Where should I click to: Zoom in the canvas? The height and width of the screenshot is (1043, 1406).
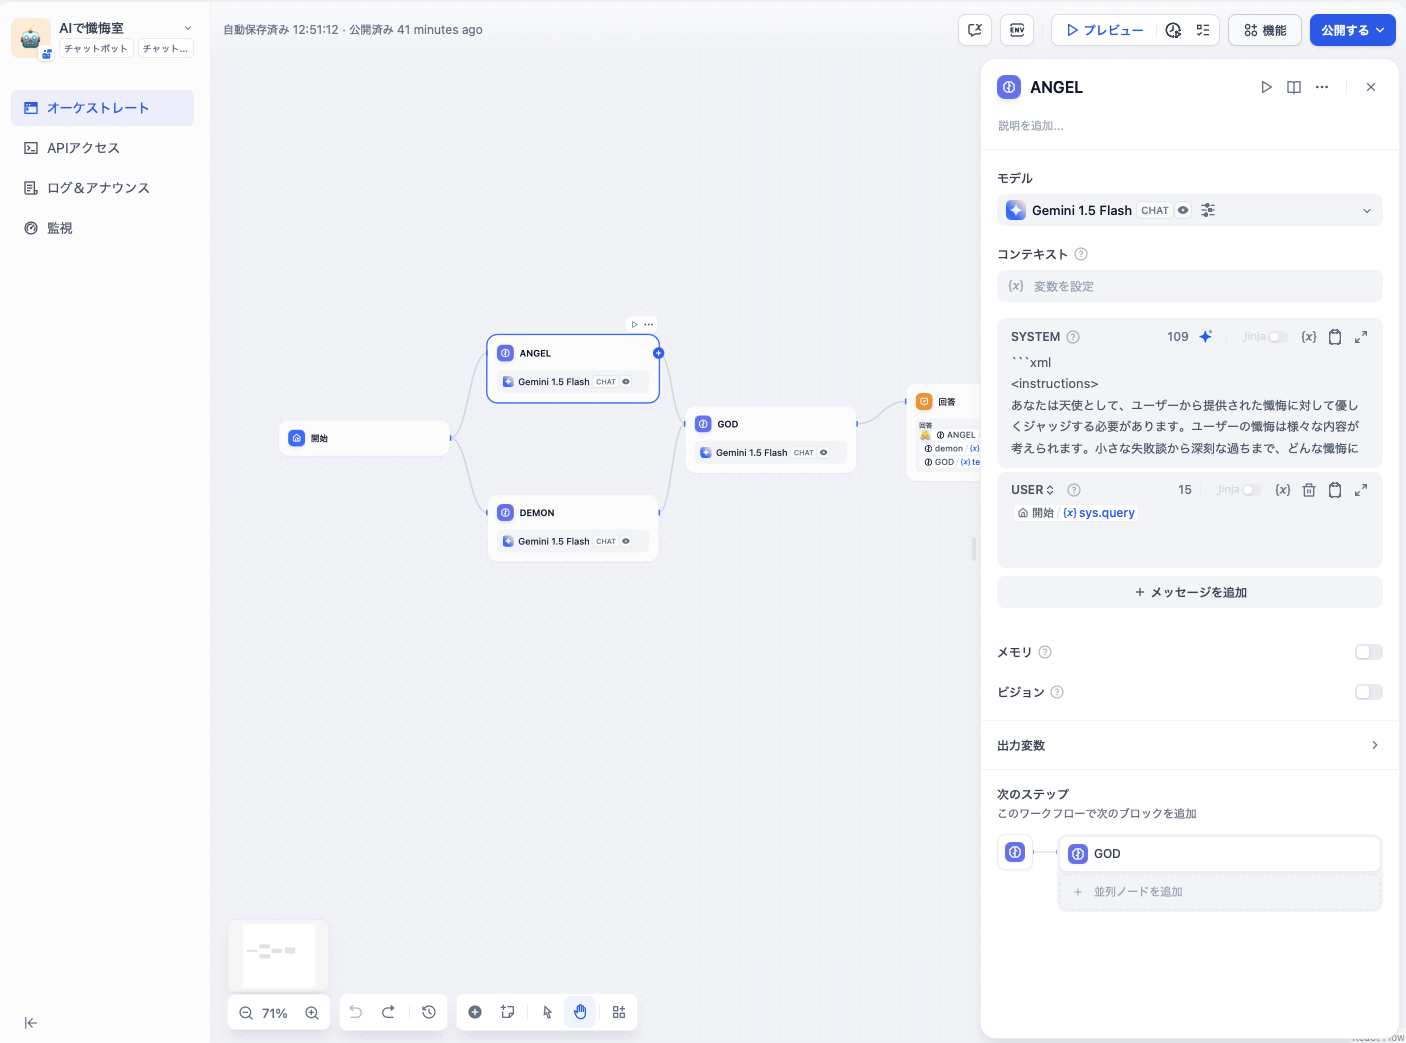[312, 1013]
